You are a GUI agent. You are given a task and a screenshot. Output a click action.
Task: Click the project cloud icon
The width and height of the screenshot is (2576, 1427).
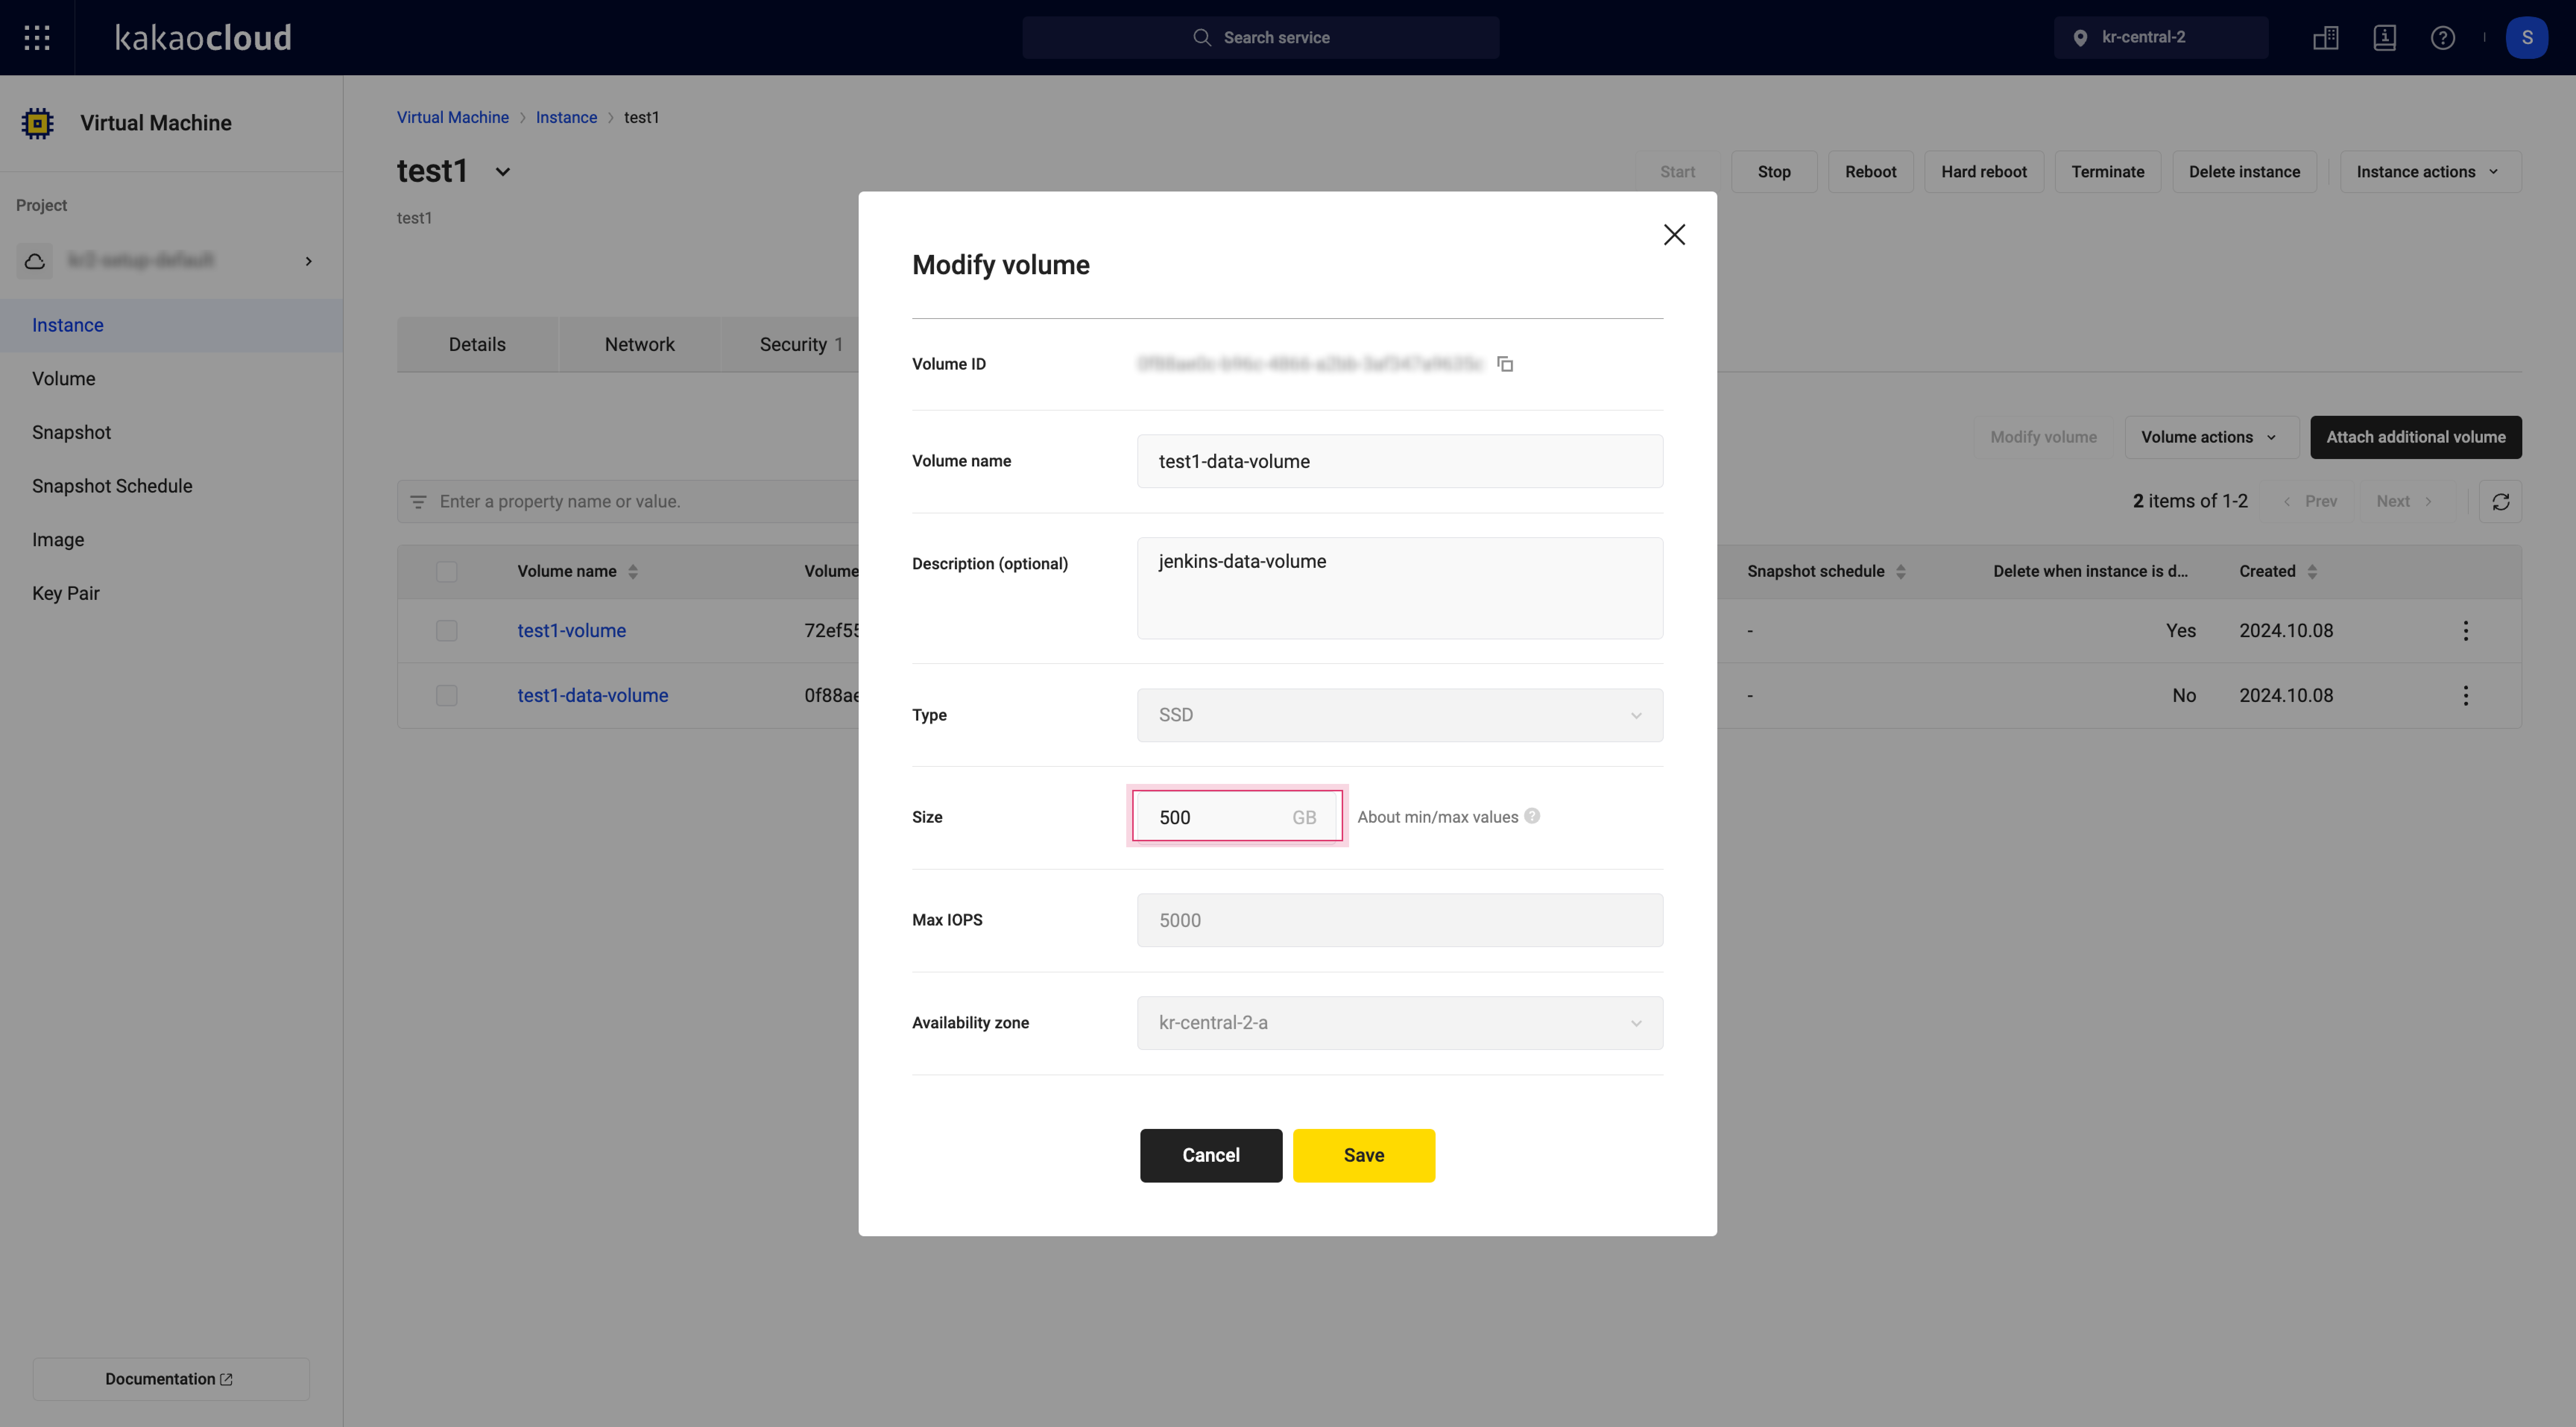35,261
